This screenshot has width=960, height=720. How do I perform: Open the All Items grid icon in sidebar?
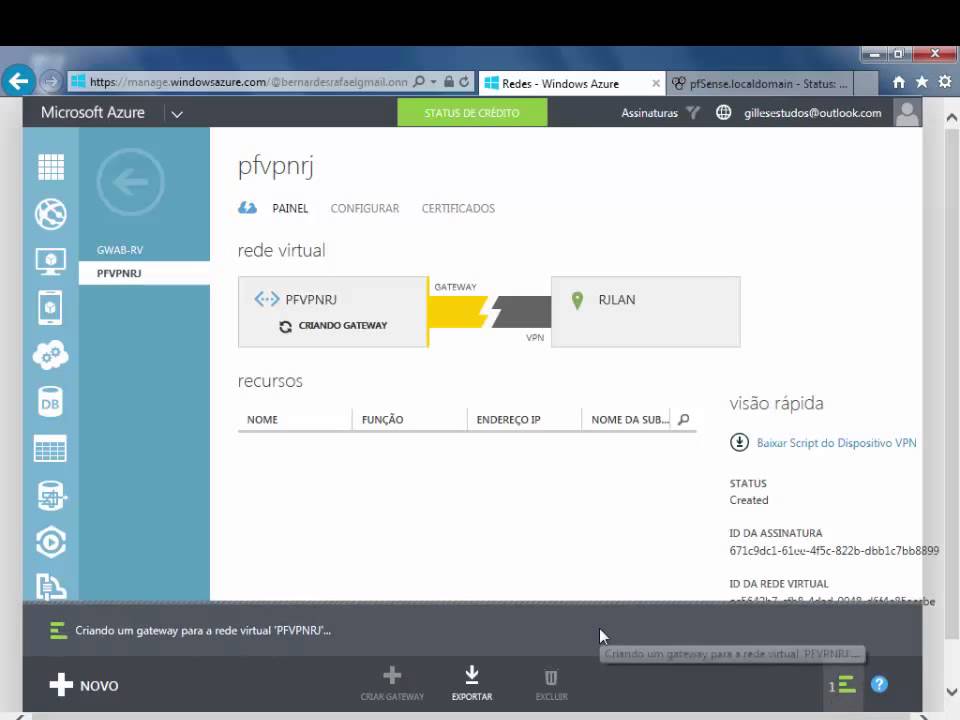51,167
